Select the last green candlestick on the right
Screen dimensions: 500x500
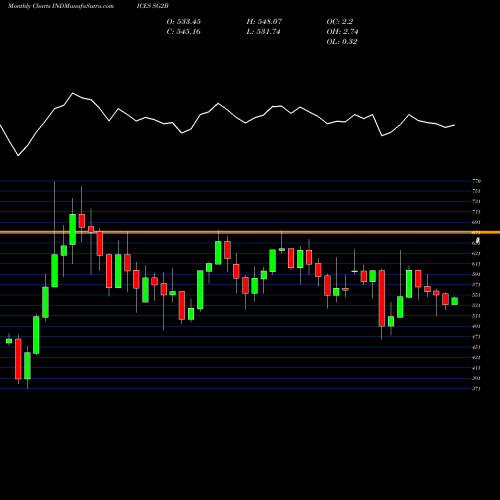[455, 301]
